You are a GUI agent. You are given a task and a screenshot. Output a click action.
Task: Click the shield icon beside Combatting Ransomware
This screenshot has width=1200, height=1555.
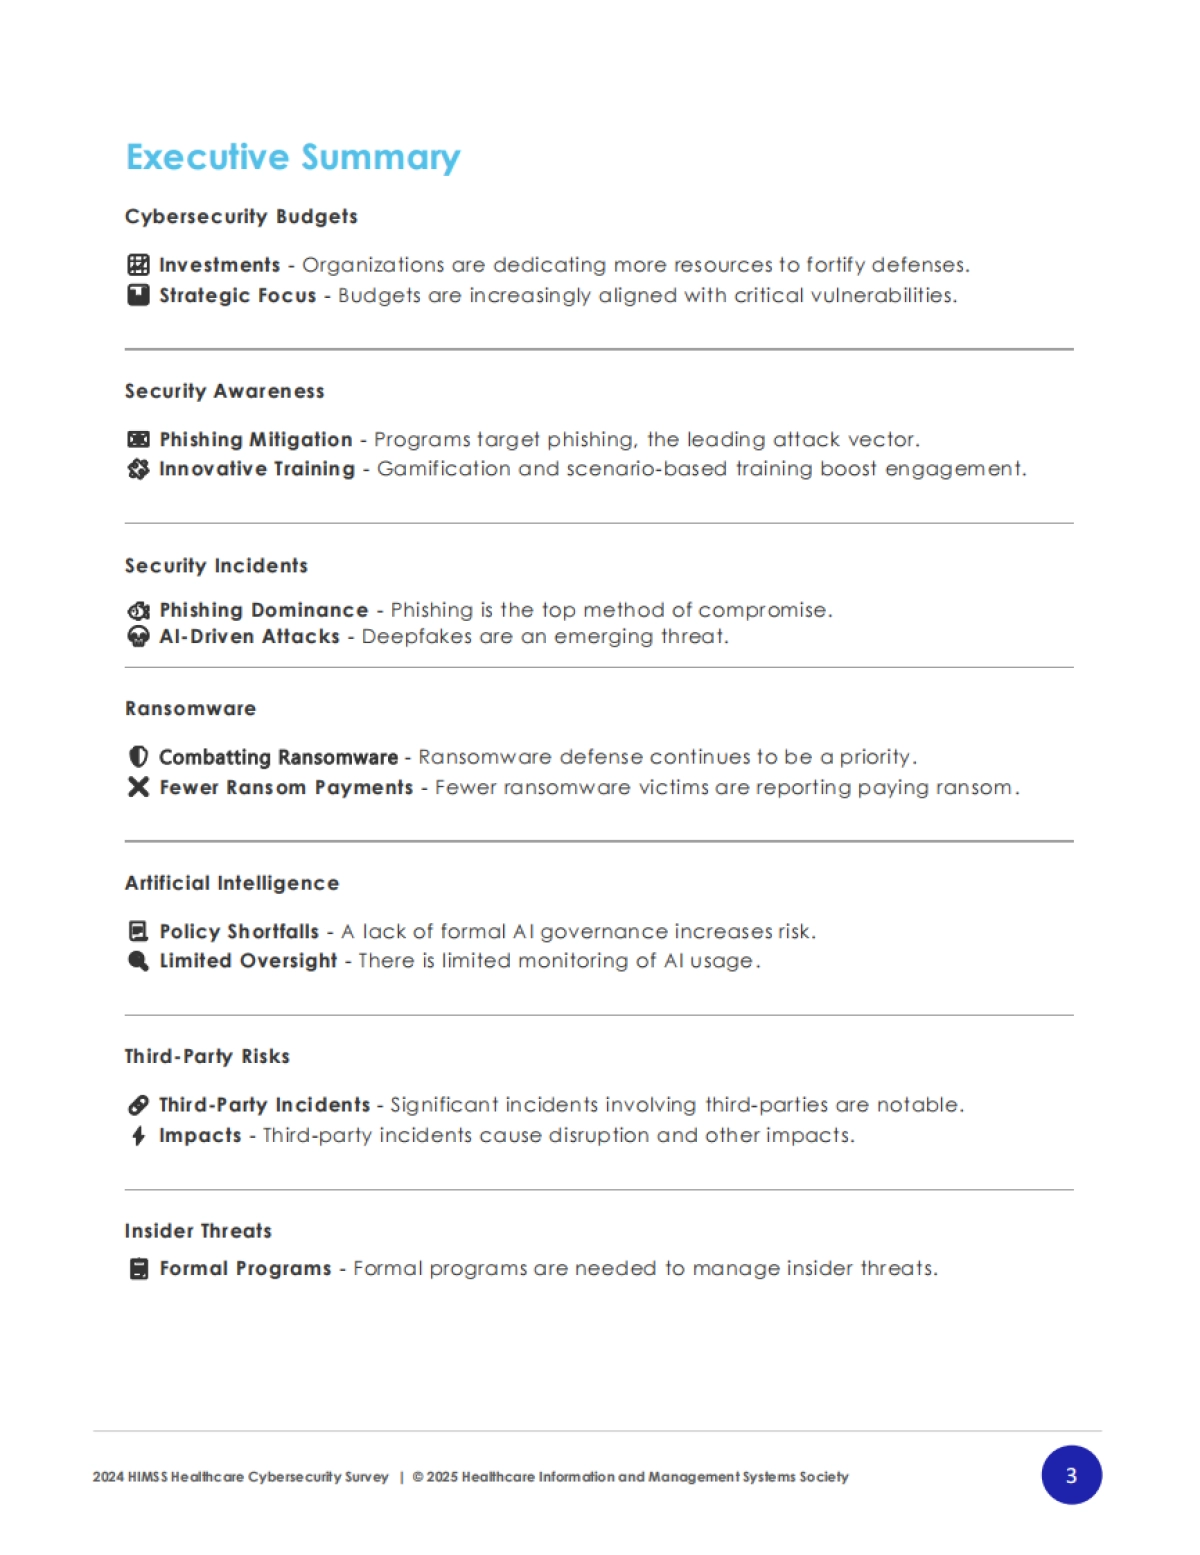[139, 757]
